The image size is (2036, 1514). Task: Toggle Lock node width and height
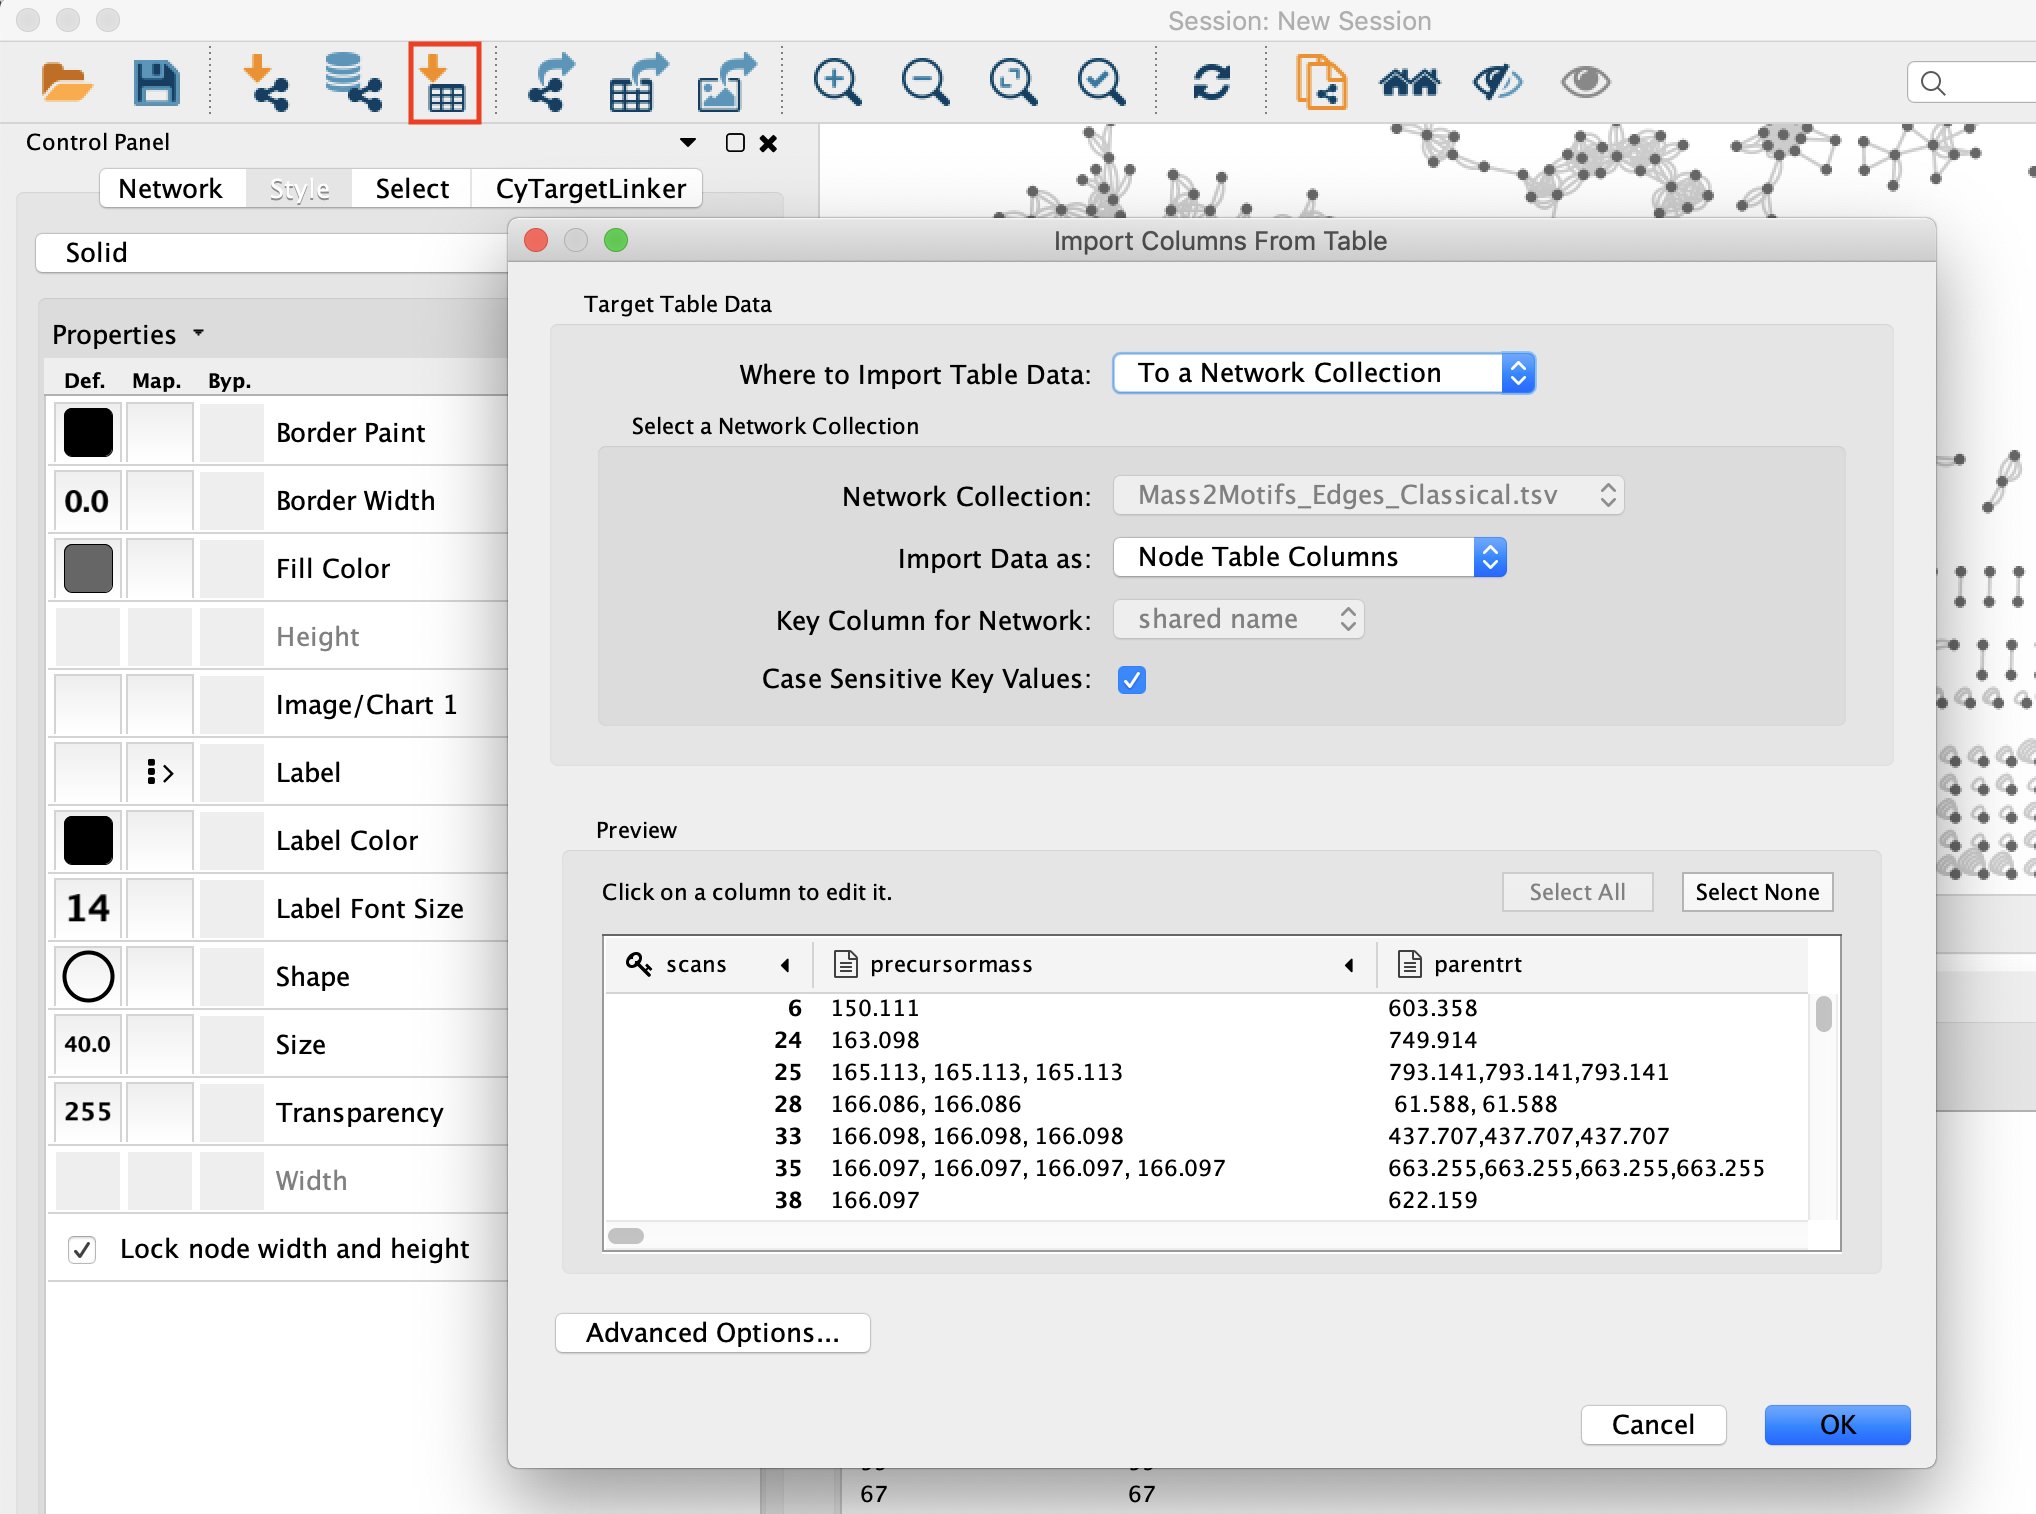(82, 1249)
